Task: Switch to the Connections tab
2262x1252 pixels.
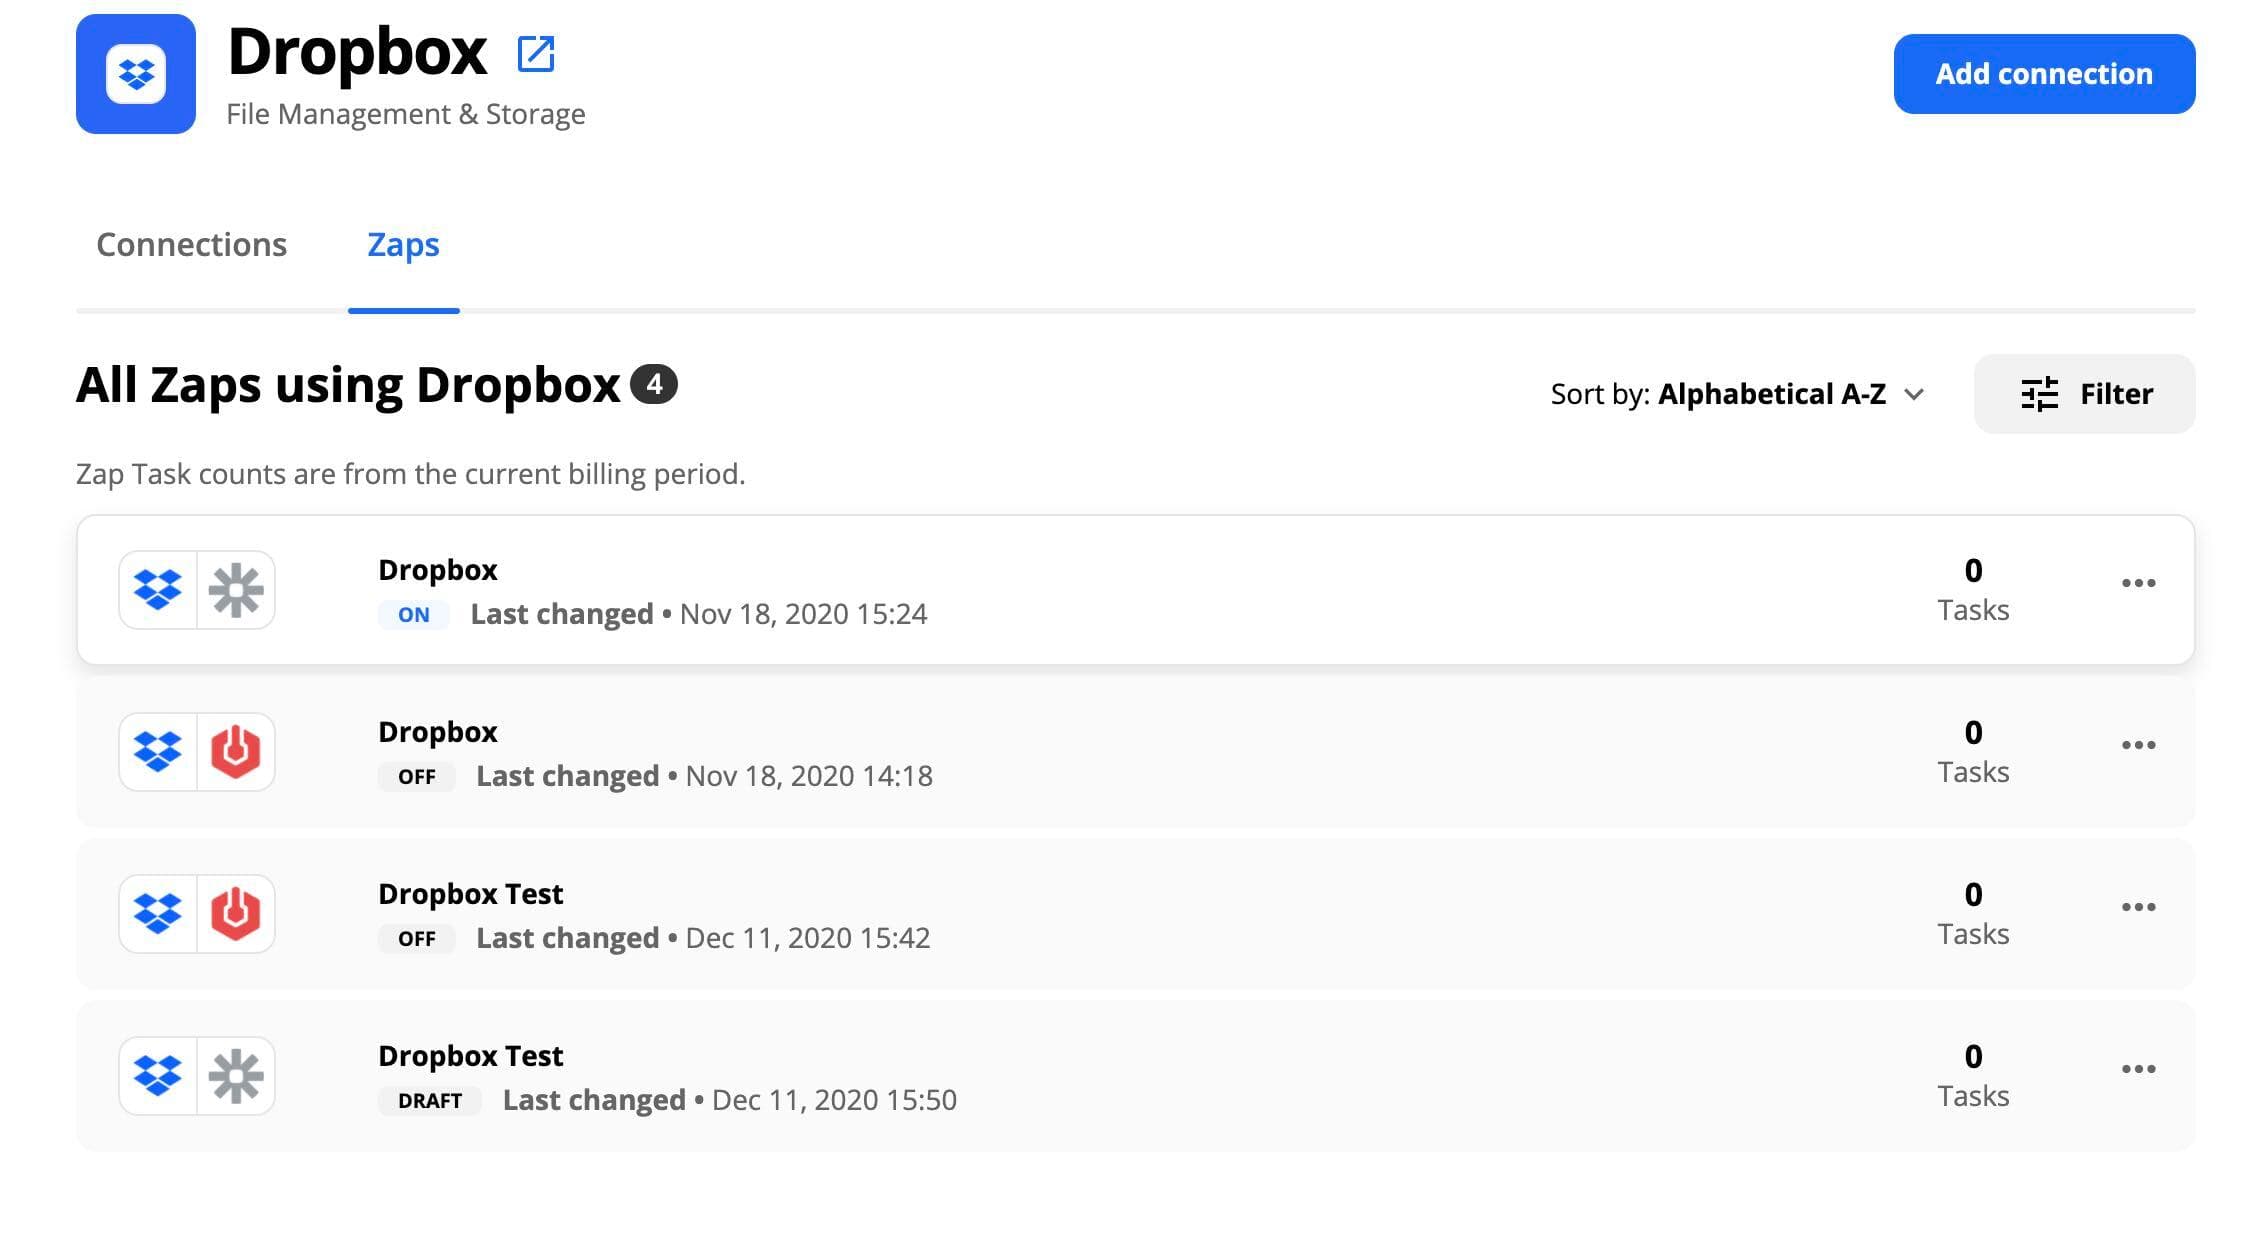Action: click(x=191, y=245)
